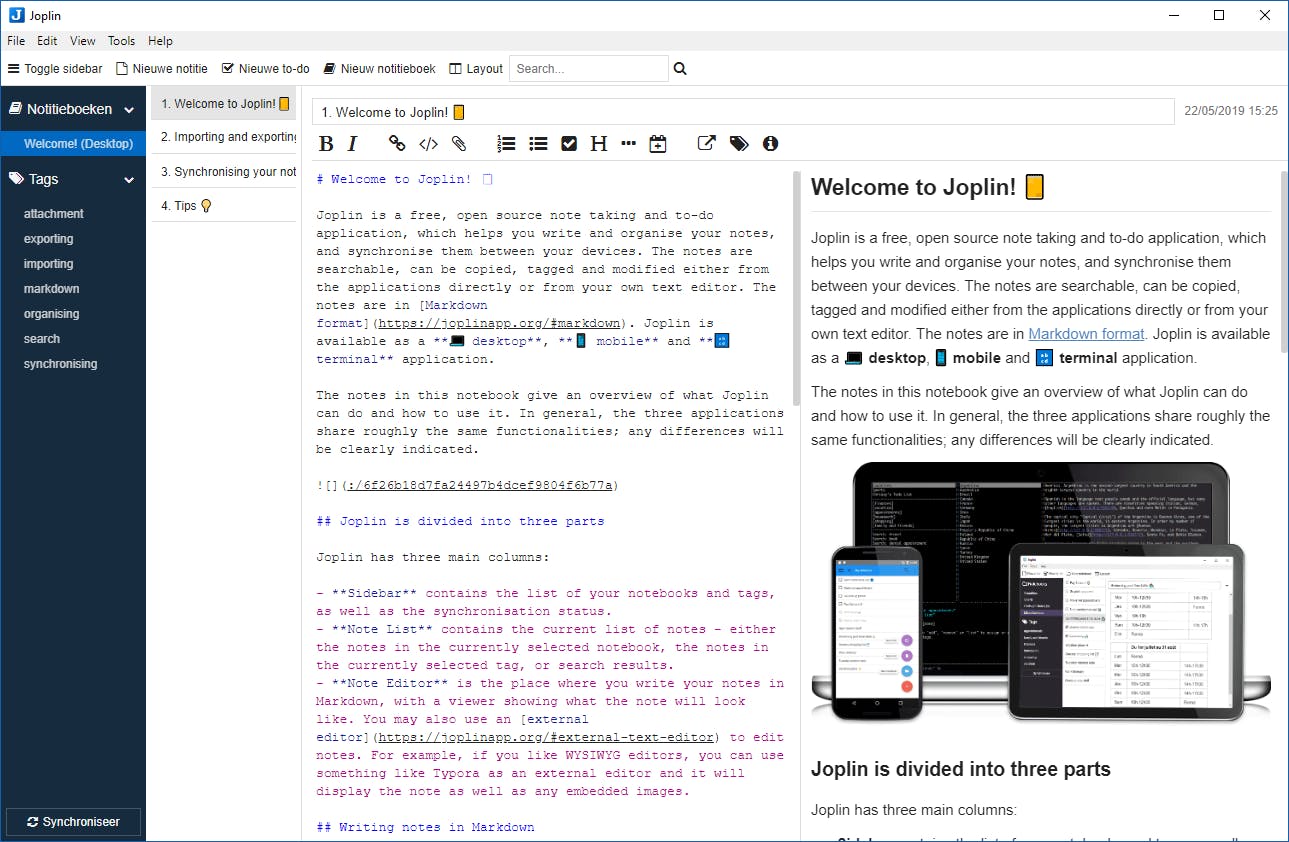This screenshot has height=842, width=1289.
Task: Filter notes by the importing tag
Action: coord(49,264)
